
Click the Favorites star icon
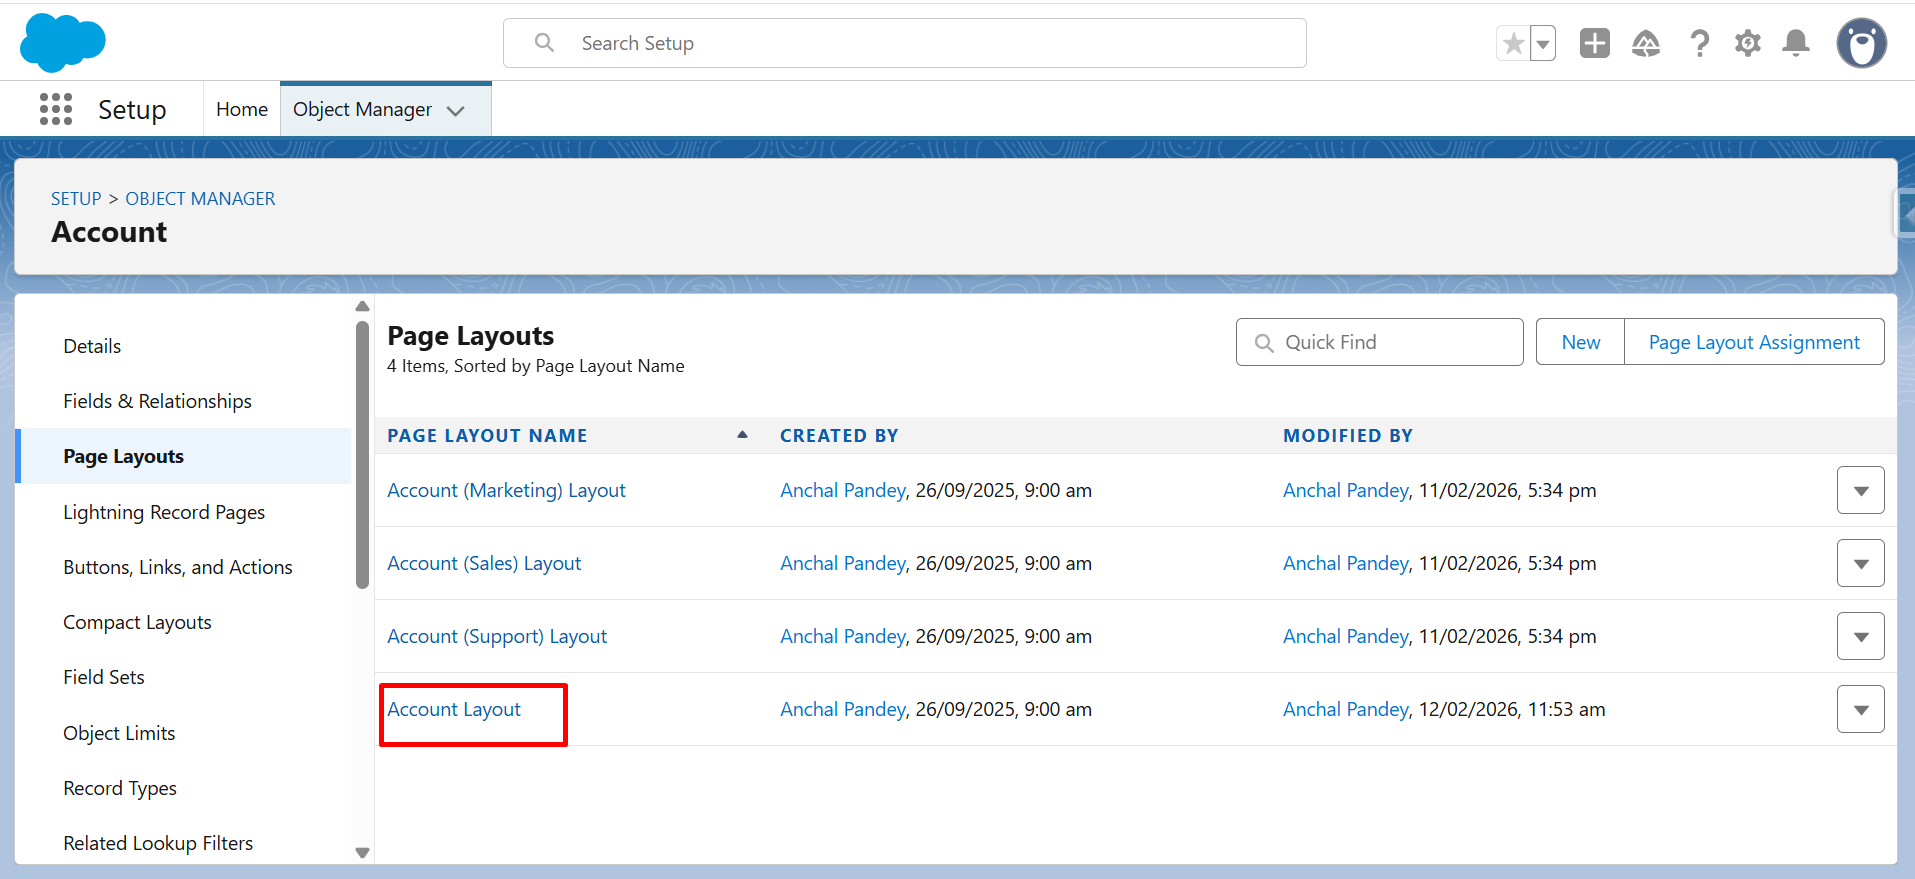[1513, 44]
